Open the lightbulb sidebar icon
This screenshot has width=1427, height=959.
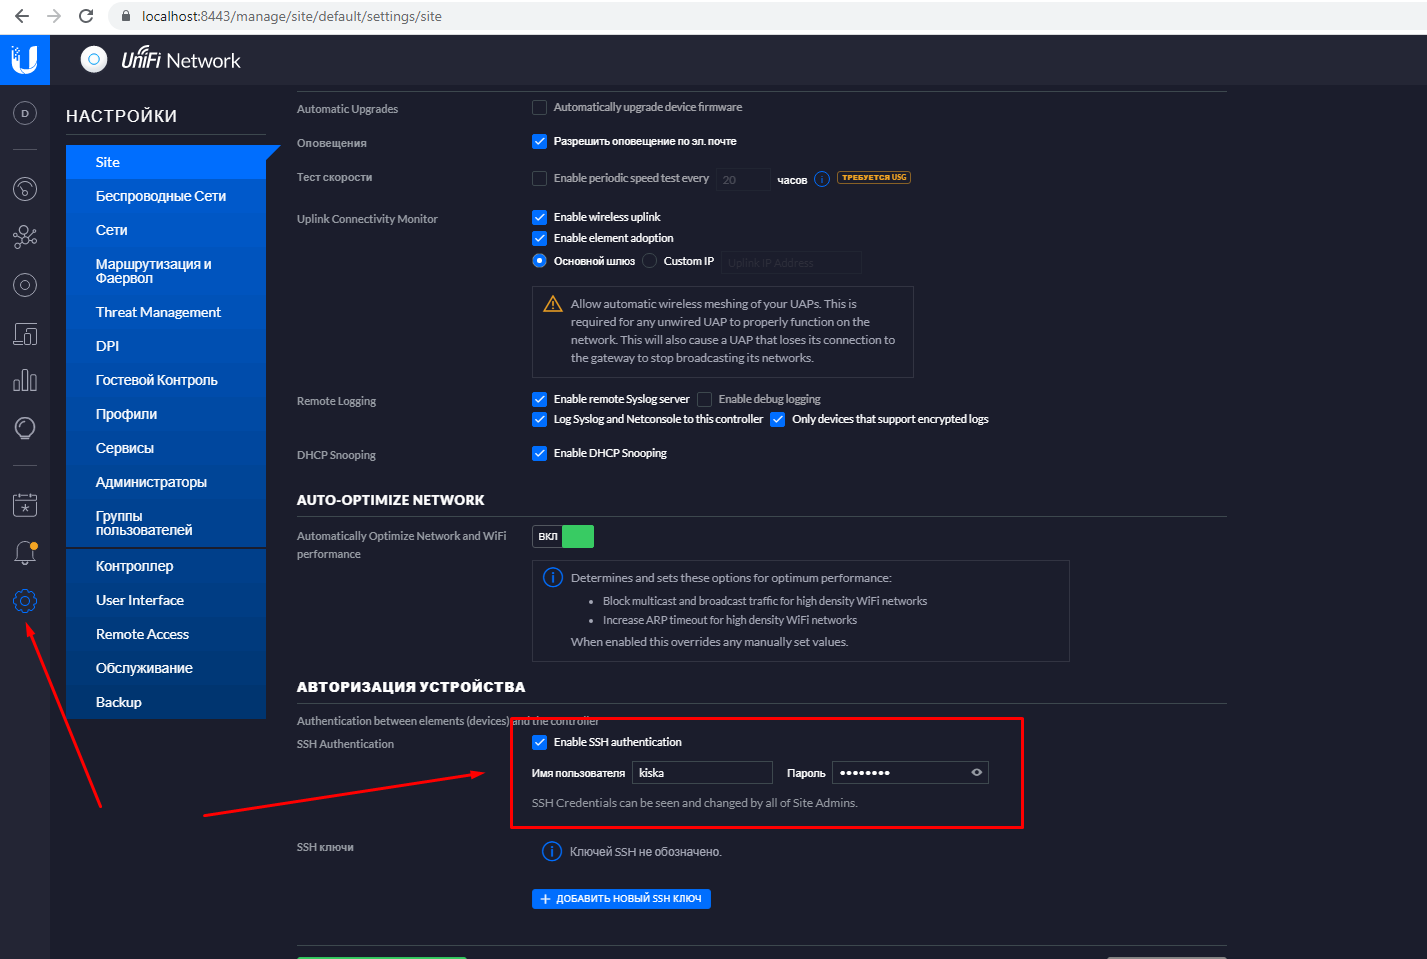coord(25,428)
